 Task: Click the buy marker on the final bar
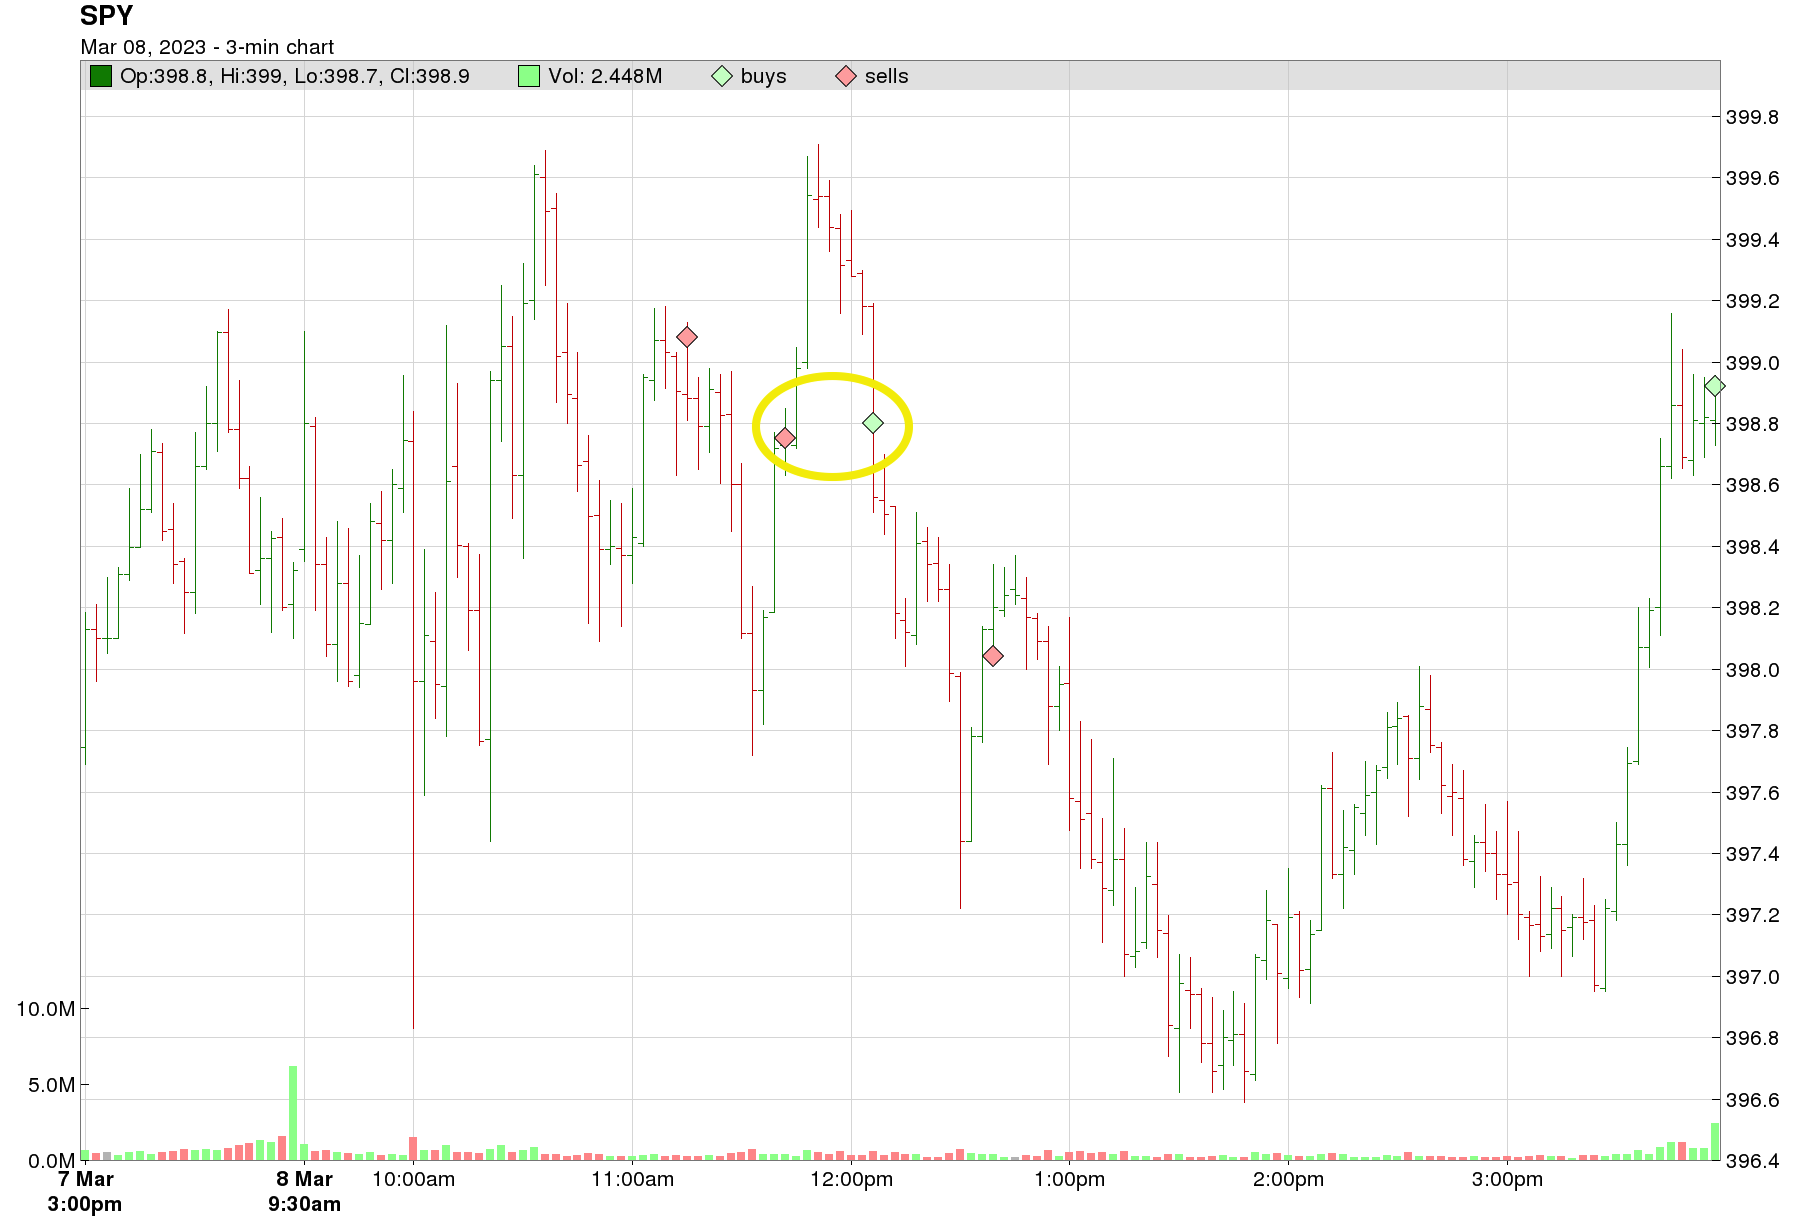[x=1714, y=386]
